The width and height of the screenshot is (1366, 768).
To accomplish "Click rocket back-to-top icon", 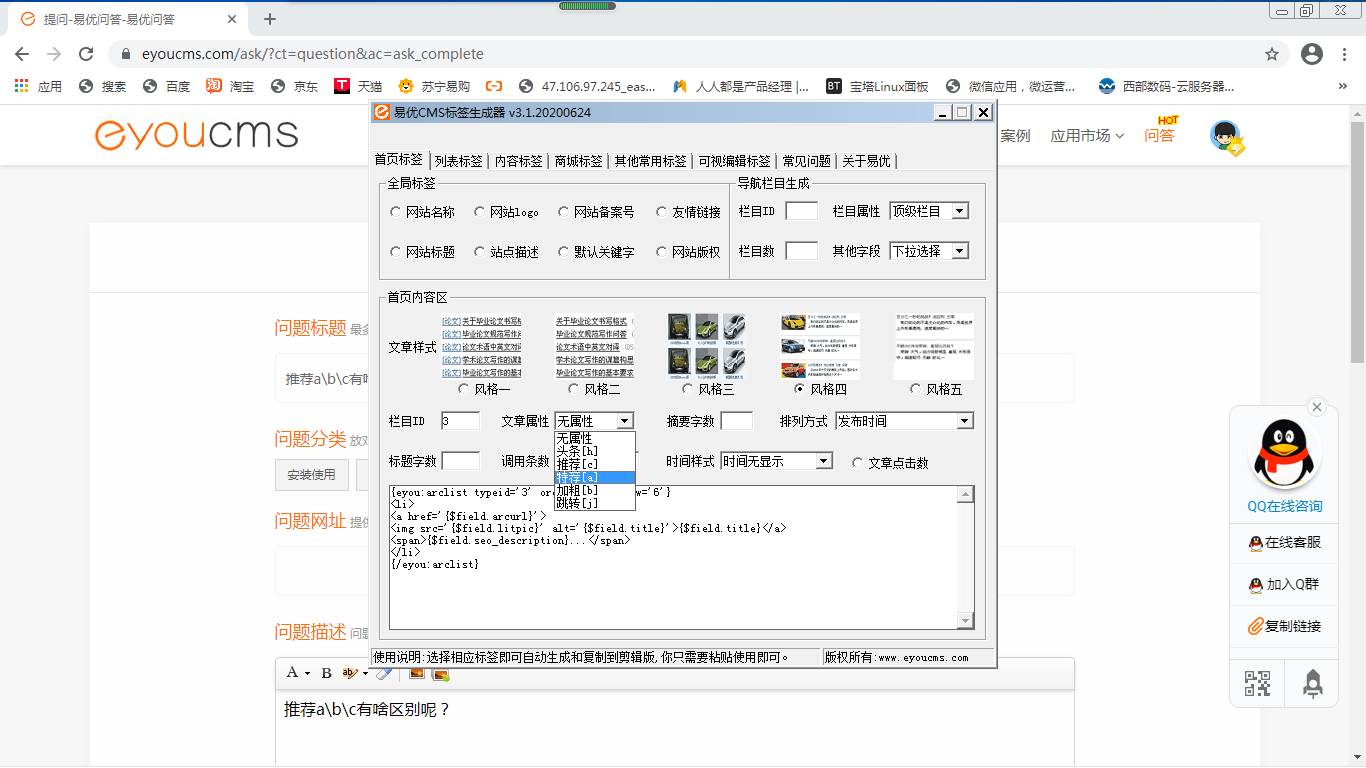I will click(1313, 683).
